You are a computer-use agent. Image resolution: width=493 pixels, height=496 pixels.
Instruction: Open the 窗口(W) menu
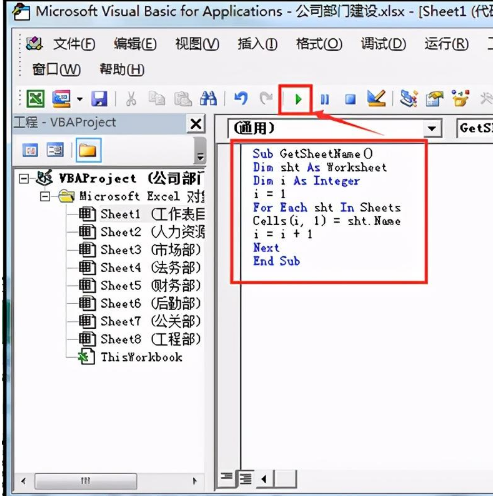[56, 70]
